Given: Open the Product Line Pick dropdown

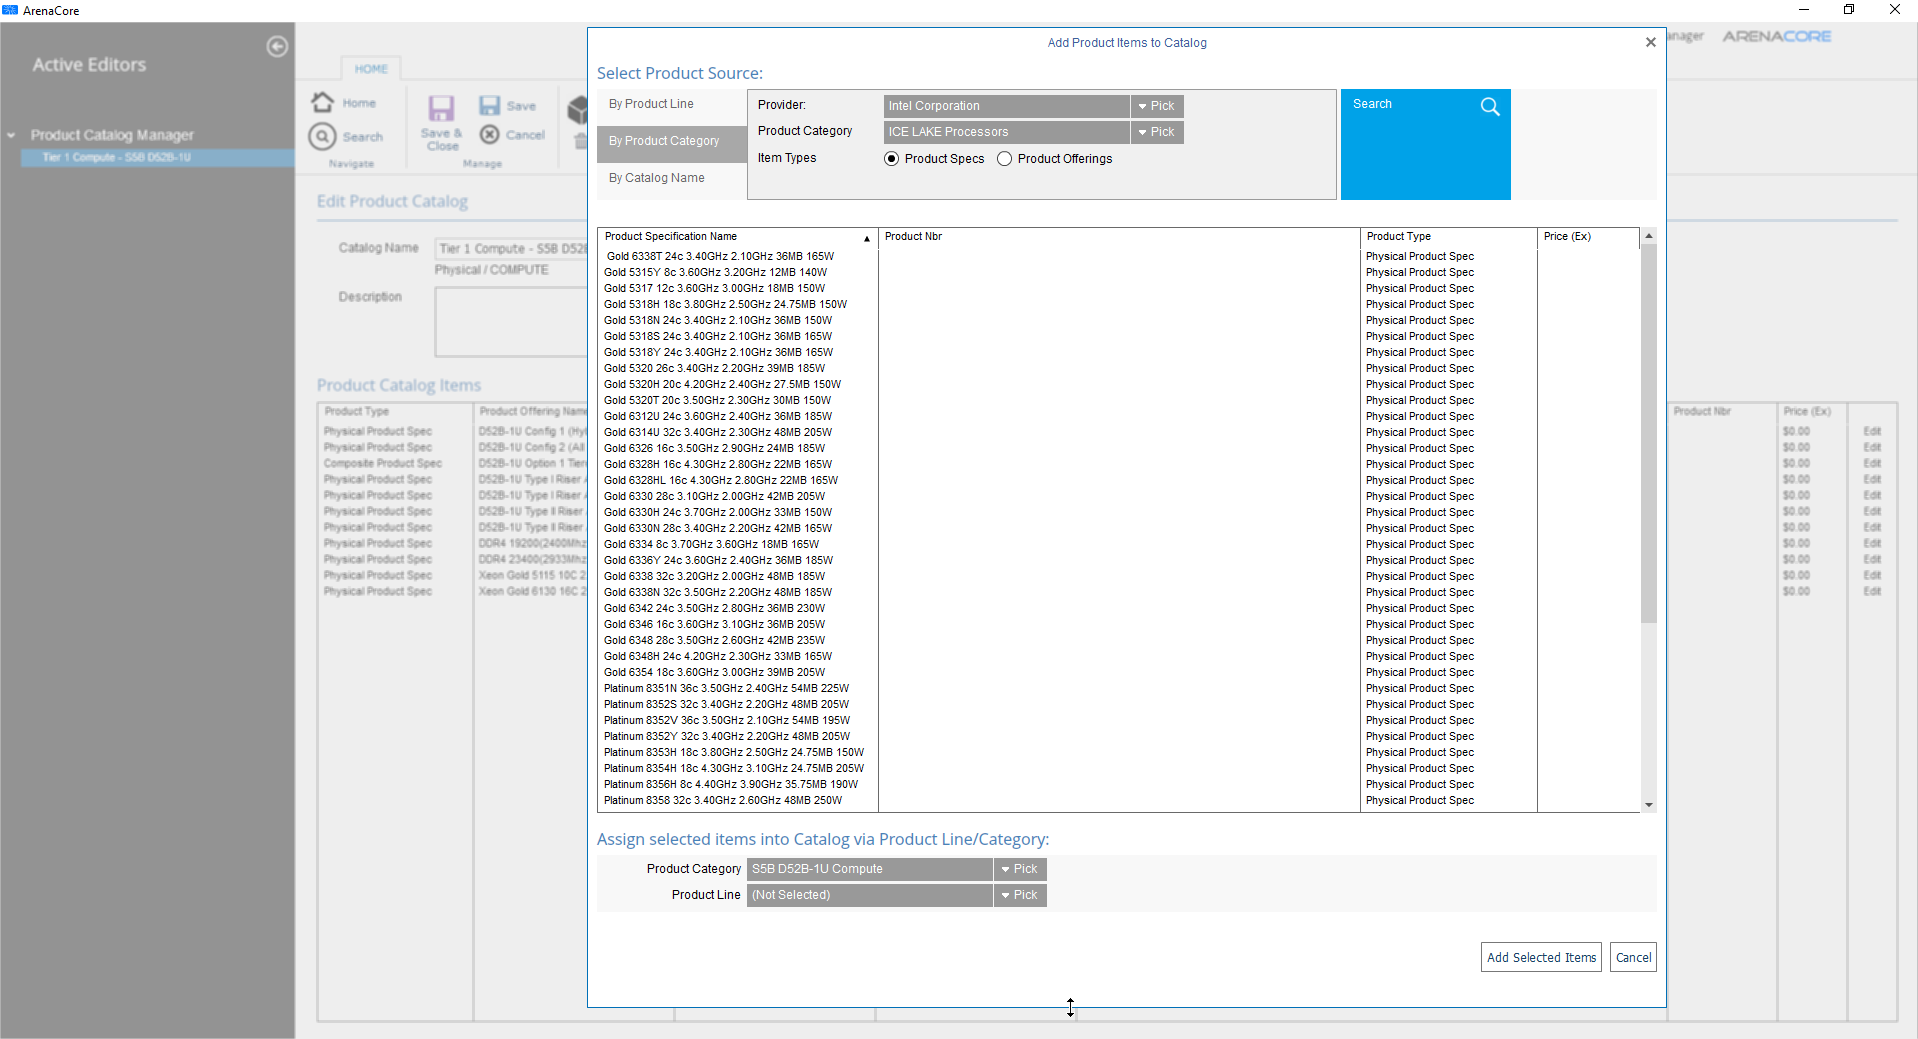Looking at the screenshot, I should click(1020, 895).
